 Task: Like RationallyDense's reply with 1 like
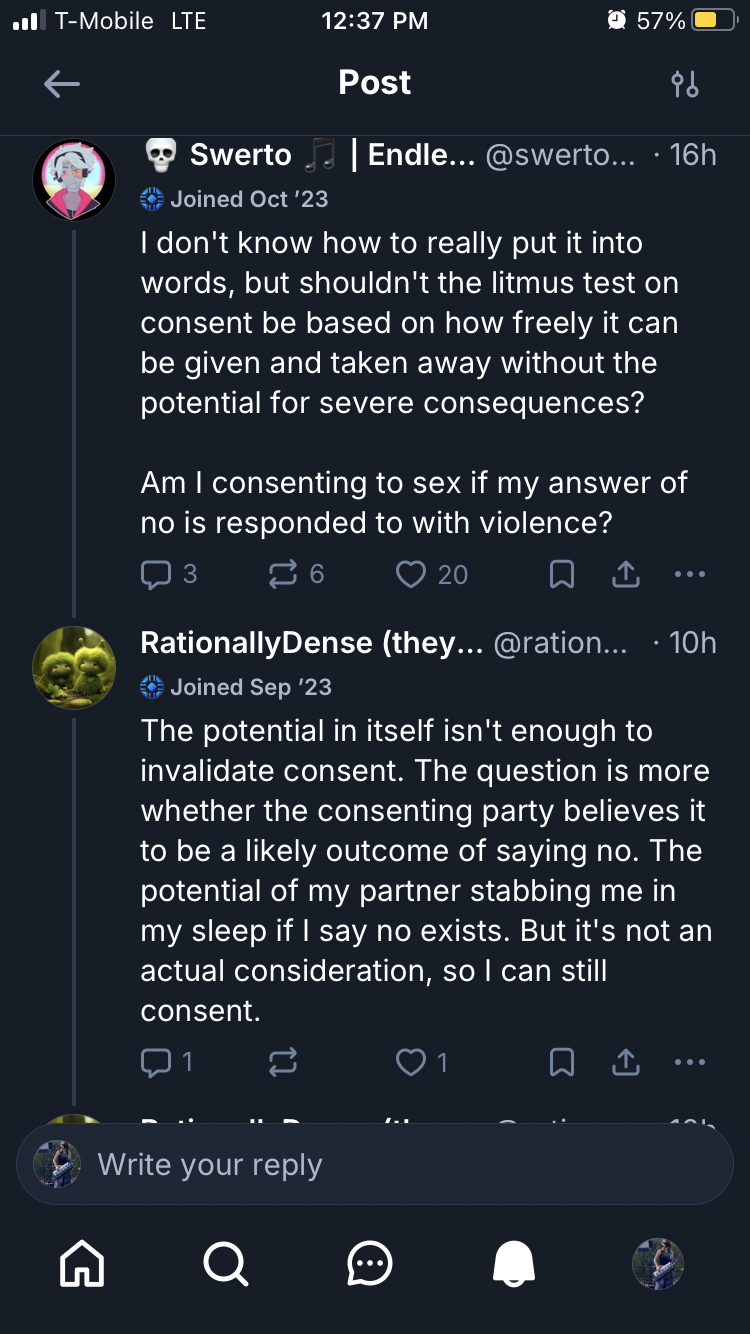point(411,1062)
